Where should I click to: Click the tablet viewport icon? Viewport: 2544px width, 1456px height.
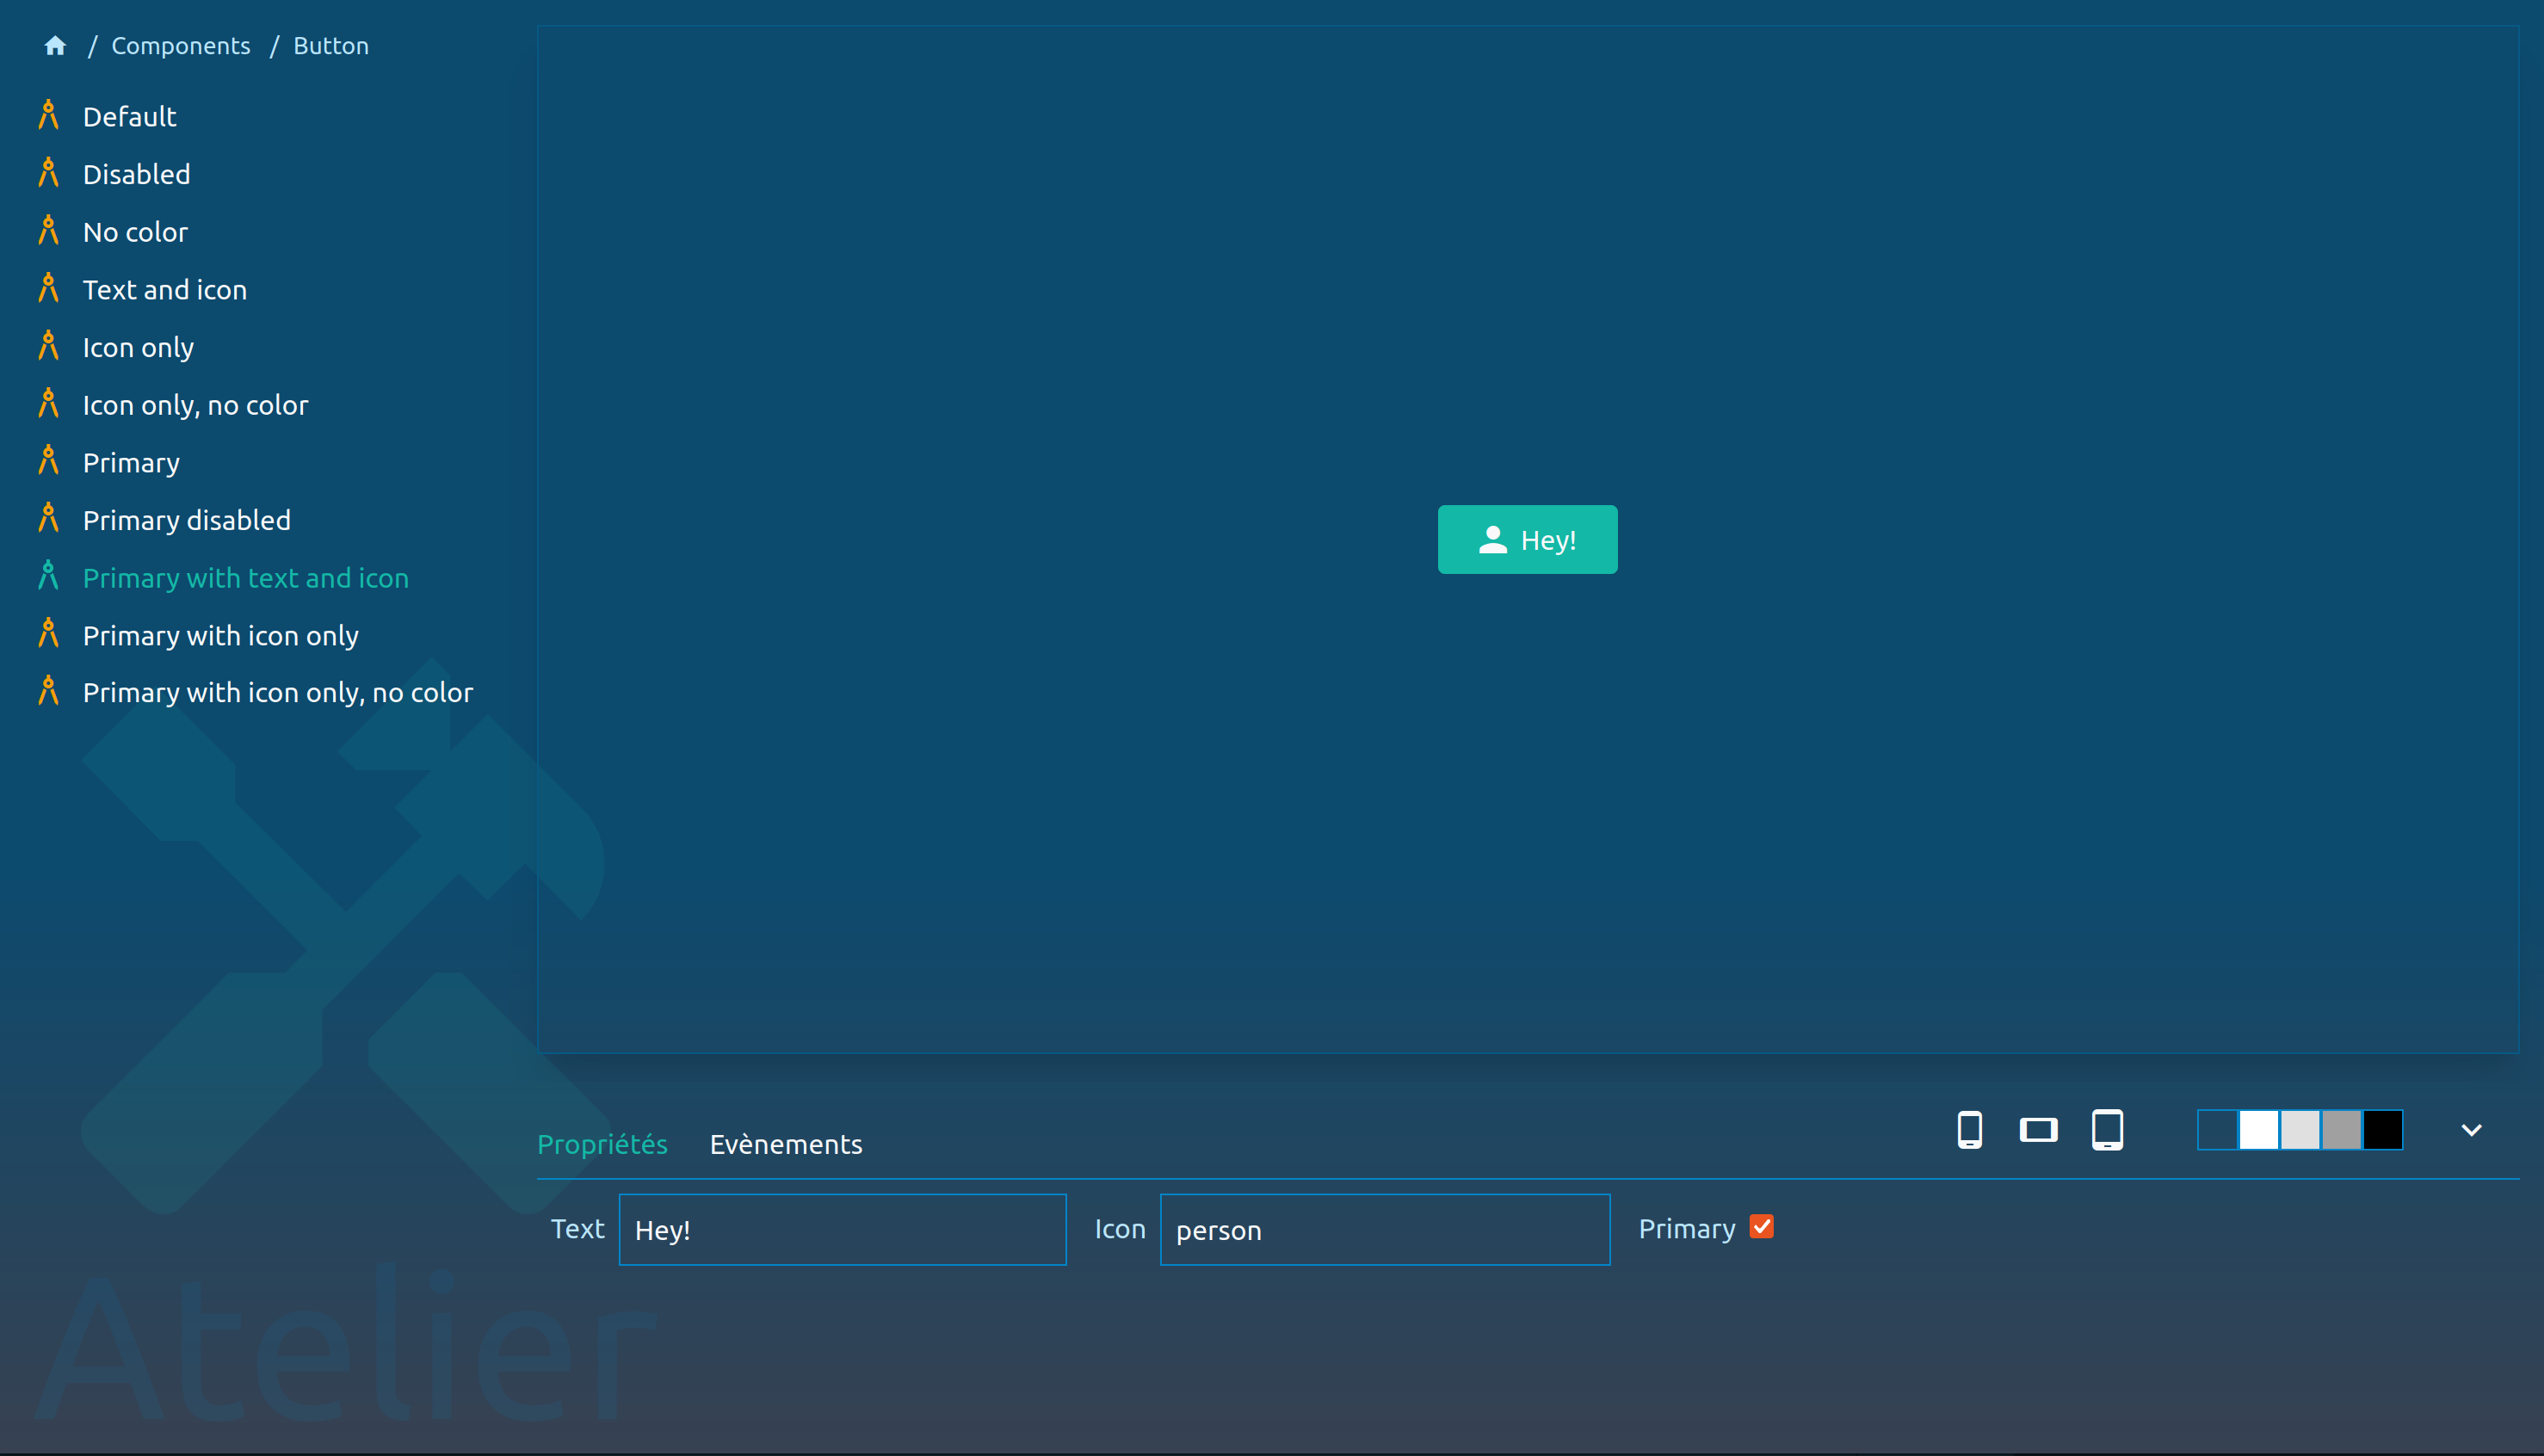(x=2109, y=1129)
